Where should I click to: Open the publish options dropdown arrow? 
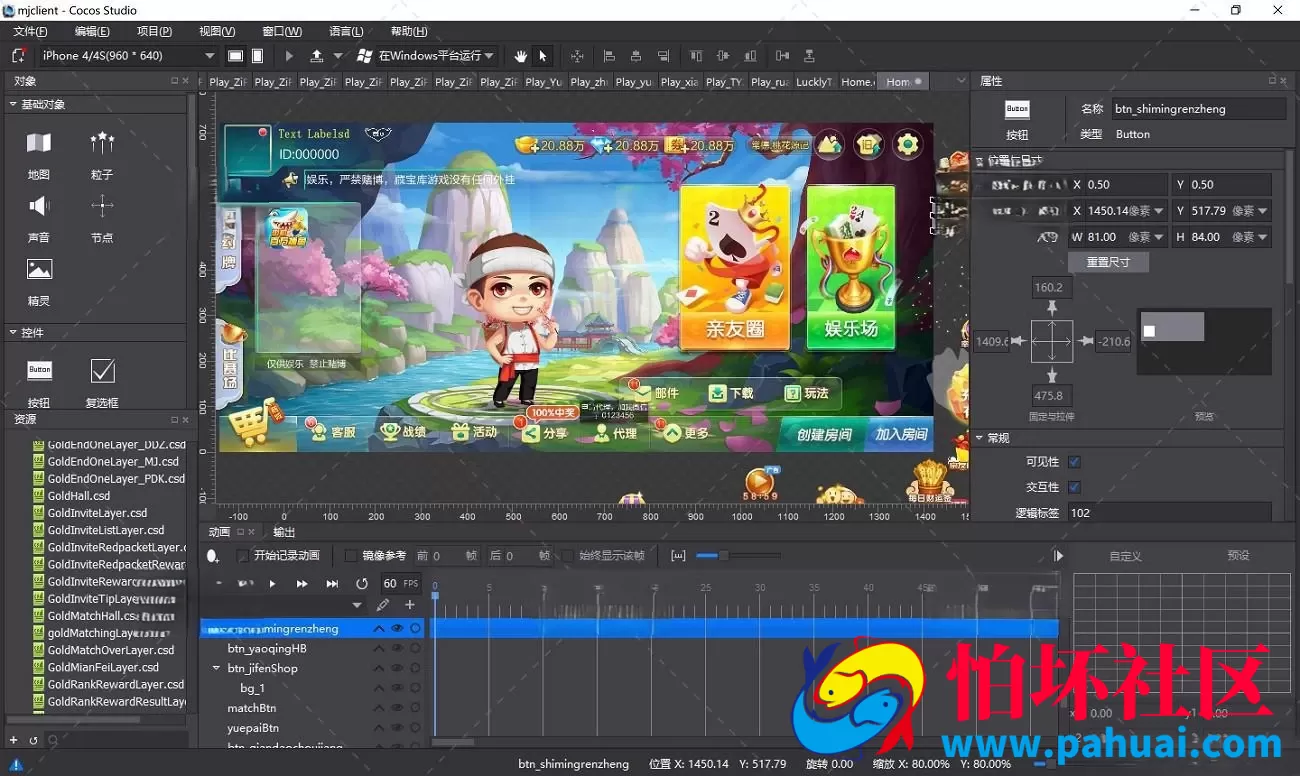pyautogui.click(x=338, y=56)
